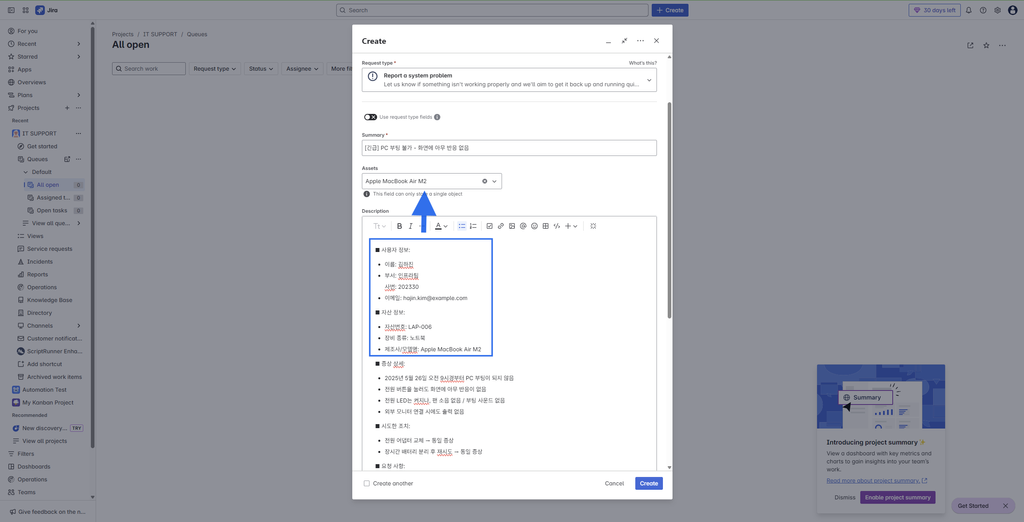
Task: Toggle the Use request type fields switch
Action: [x=370, y=118]
